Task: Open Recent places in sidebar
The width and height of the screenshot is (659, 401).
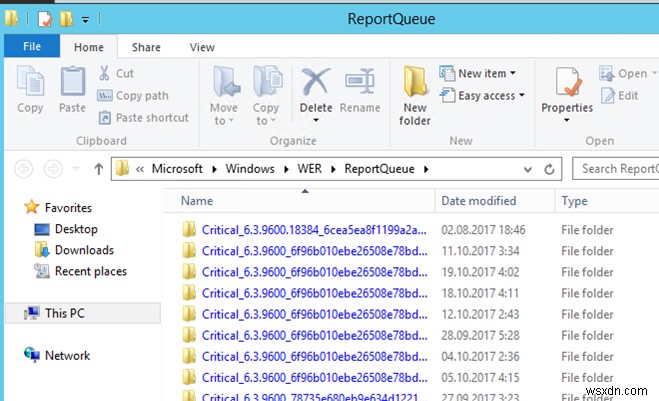Action: point(80,271)
